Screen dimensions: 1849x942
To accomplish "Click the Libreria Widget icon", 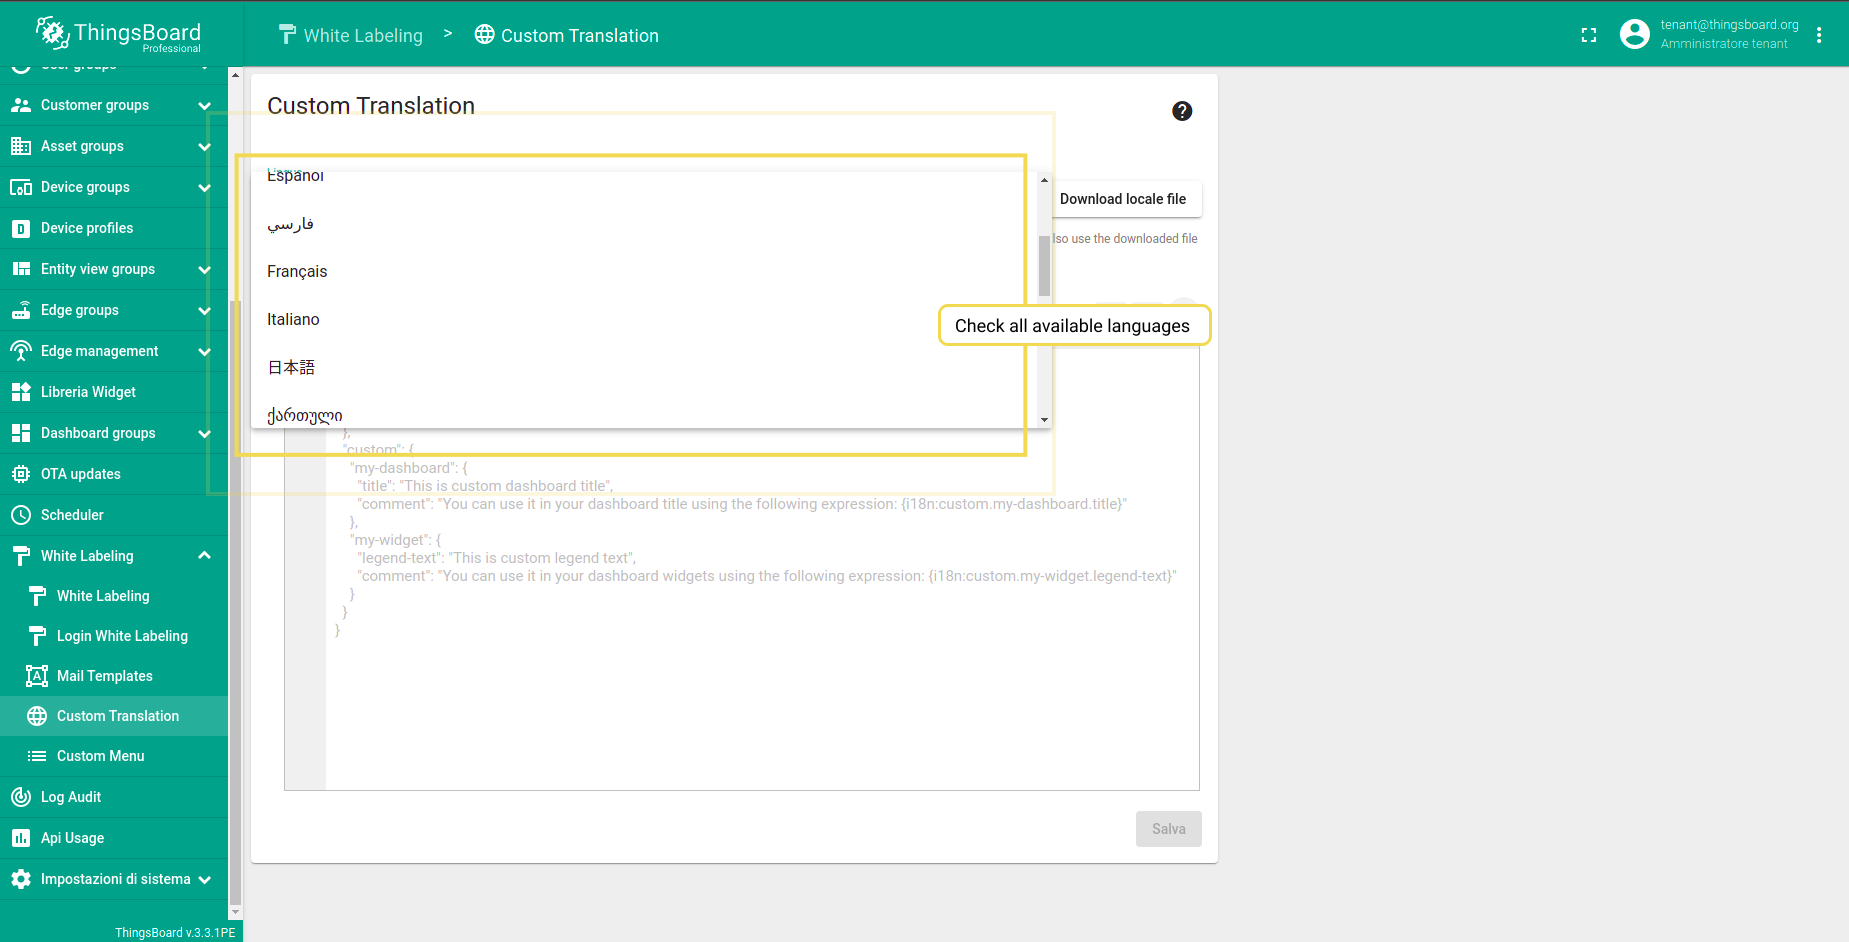I will pyautogui.click(x=21, y=392).
